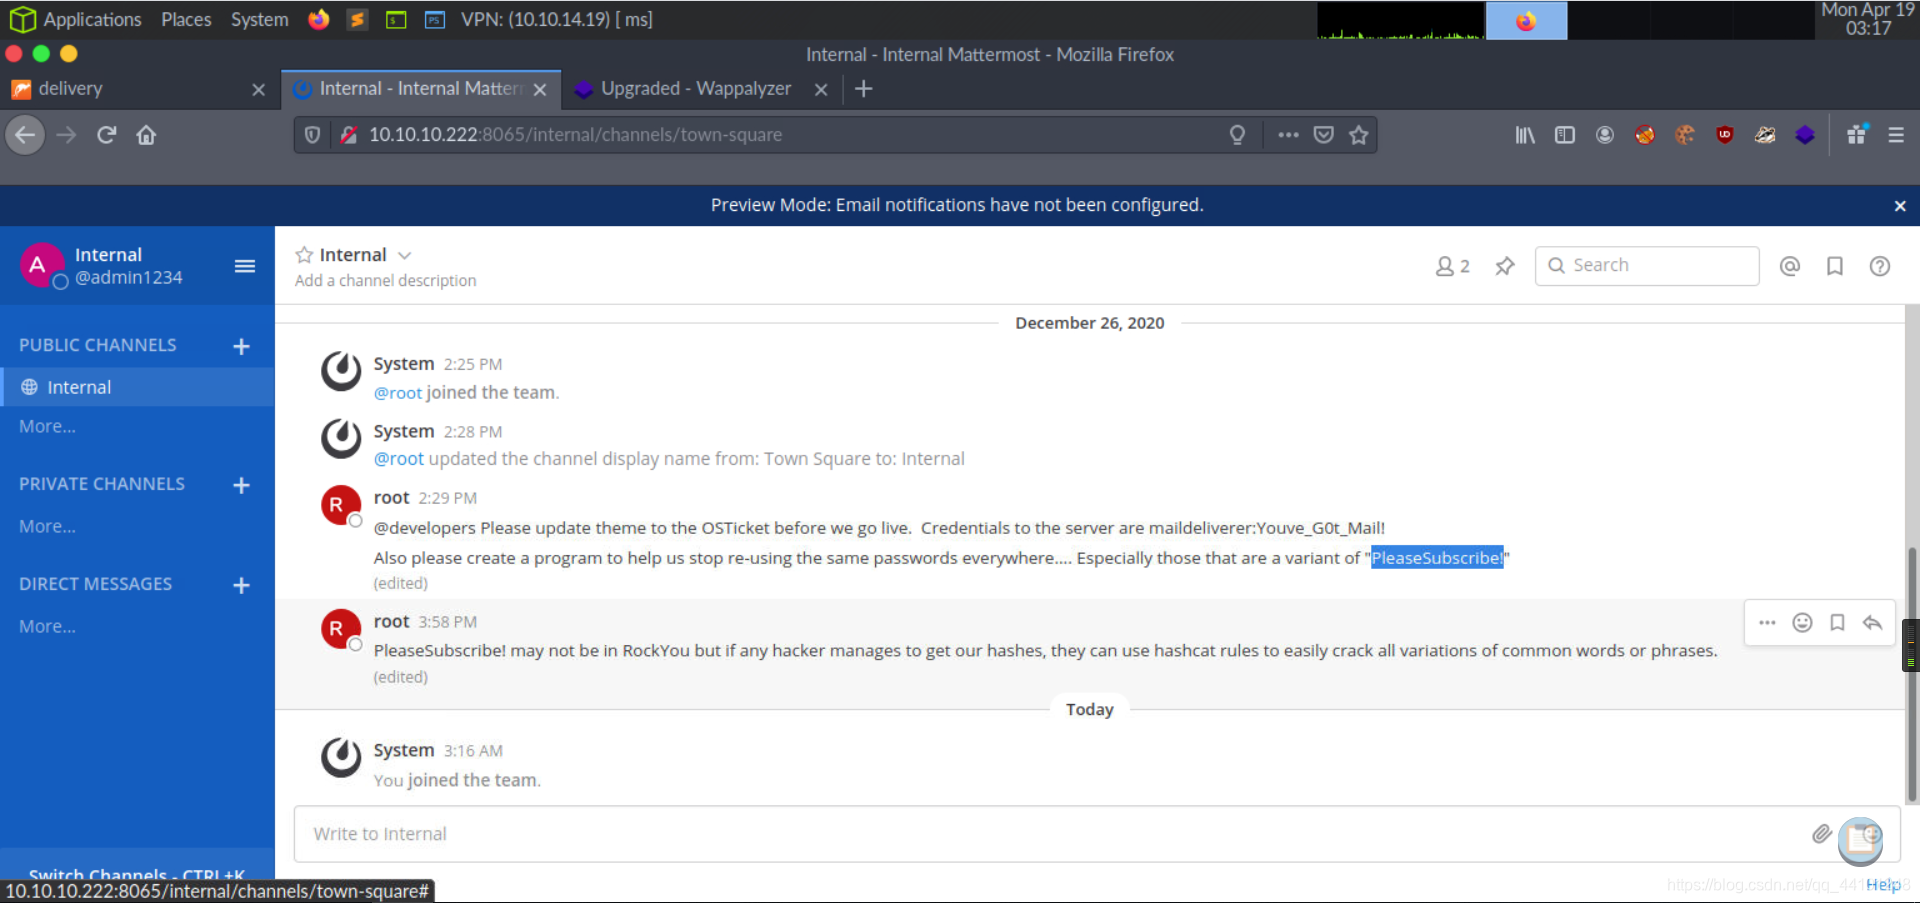Click the Search posts field

point(1647,266)
